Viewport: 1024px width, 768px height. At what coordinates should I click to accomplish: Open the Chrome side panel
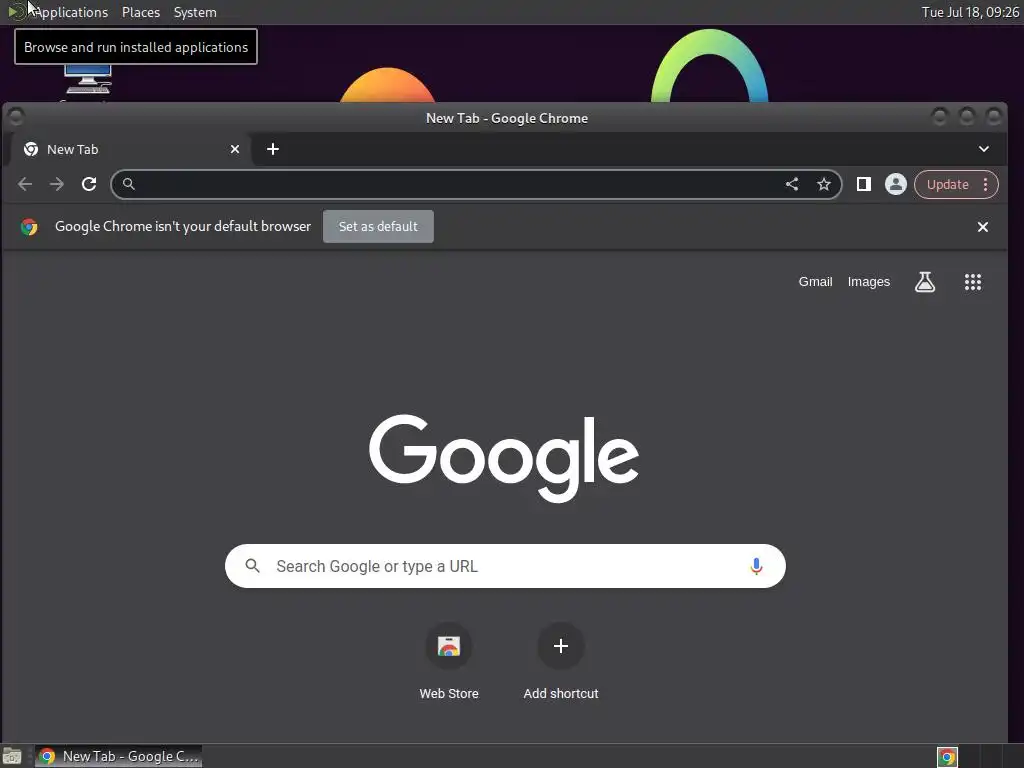(863, 184)
